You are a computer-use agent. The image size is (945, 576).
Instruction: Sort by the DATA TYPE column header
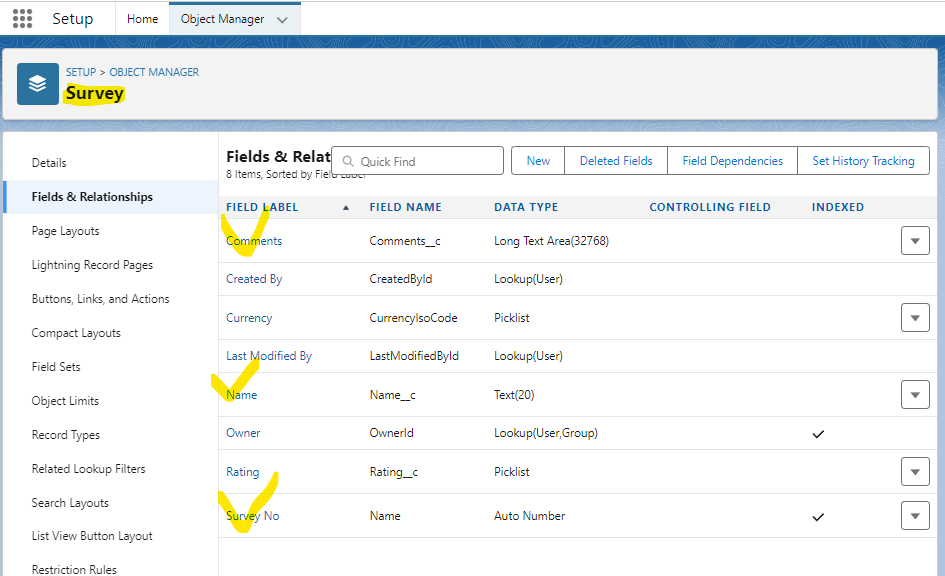click(x=526, y=207)
